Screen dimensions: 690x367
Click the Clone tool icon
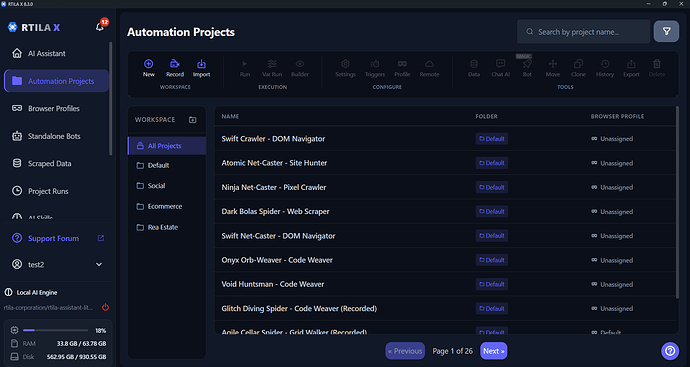click(x=578, y=64)
